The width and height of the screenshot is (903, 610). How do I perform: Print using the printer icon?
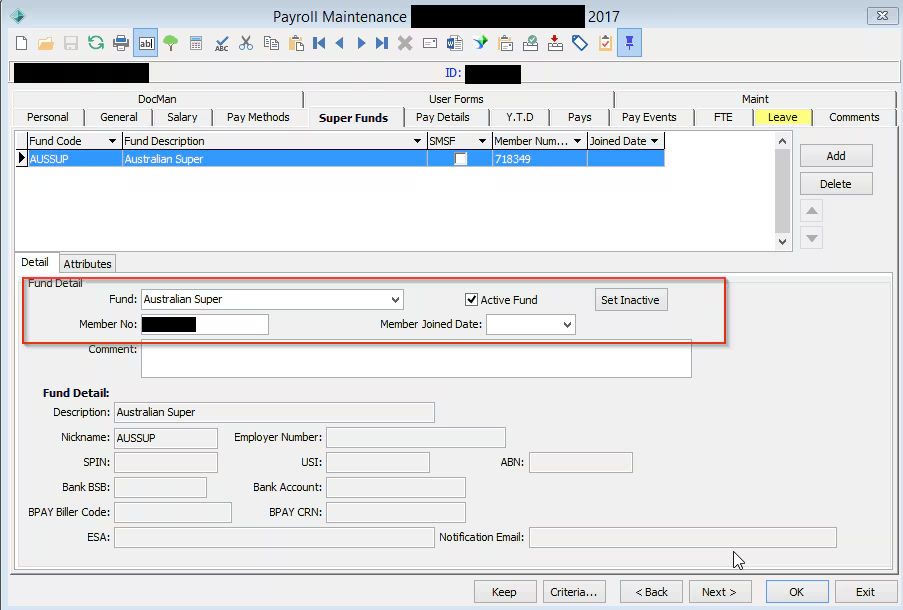pyautogui.click(x=121, y=43)
